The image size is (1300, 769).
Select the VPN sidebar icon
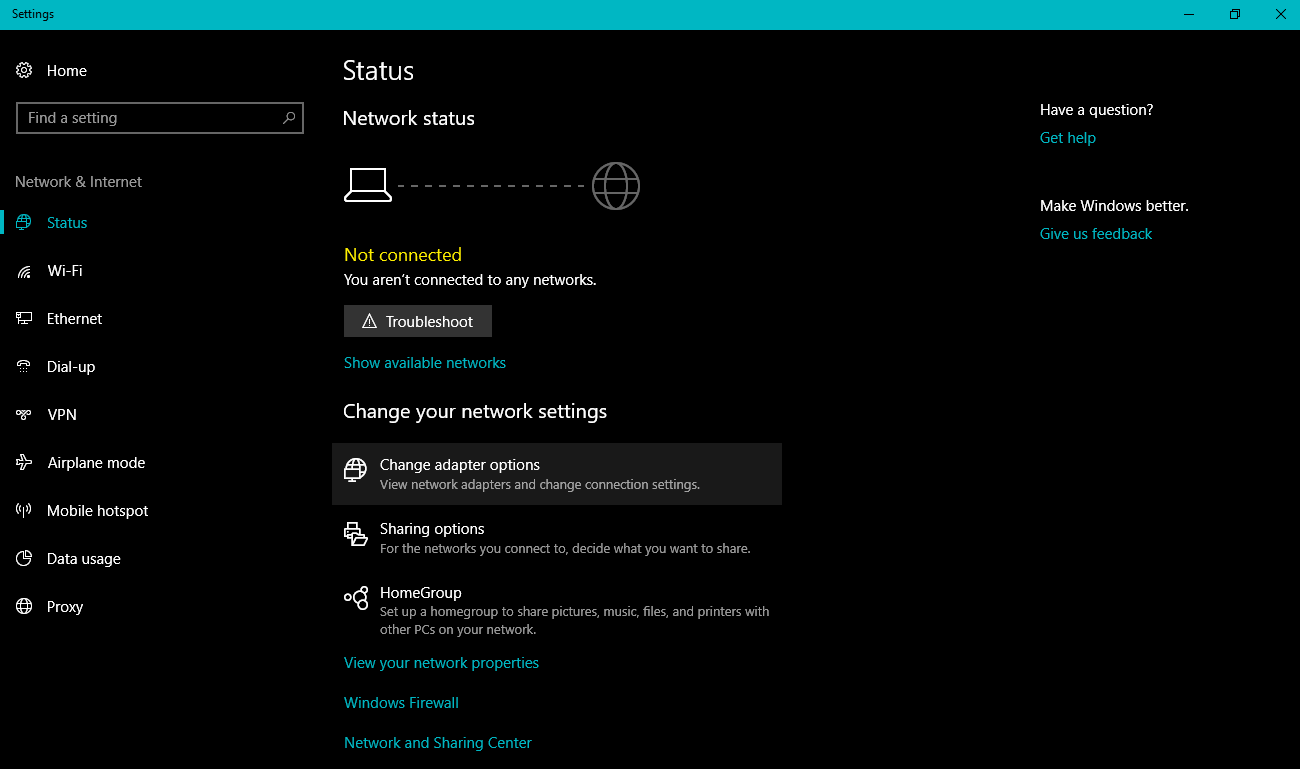click(x=23, y=414)
